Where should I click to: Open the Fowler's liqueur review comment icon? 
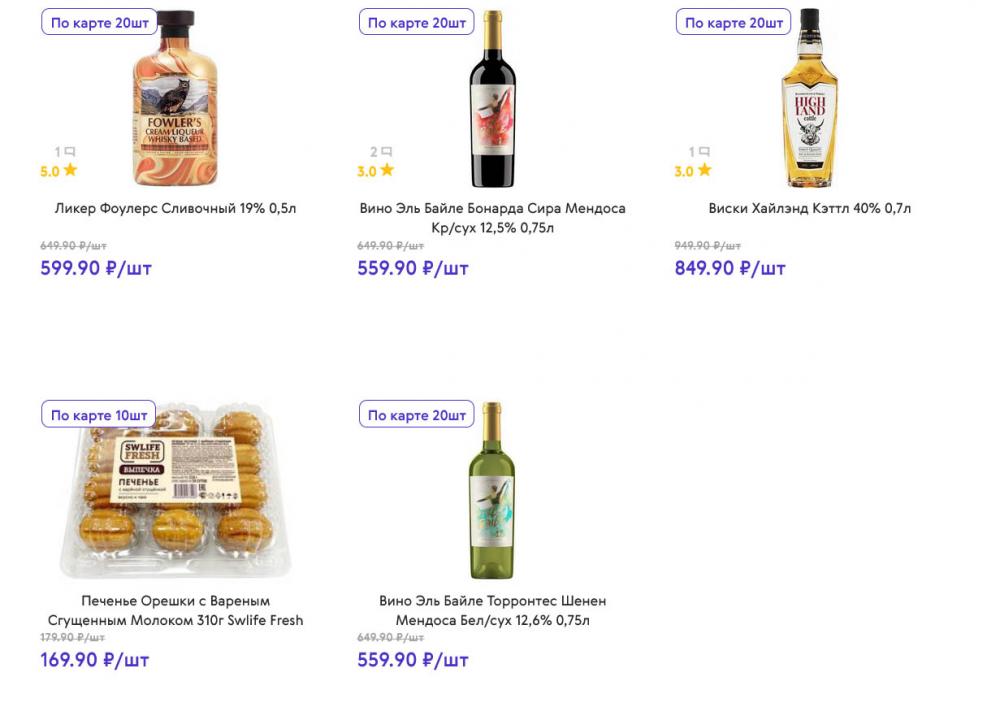click(x=70, y=152)
